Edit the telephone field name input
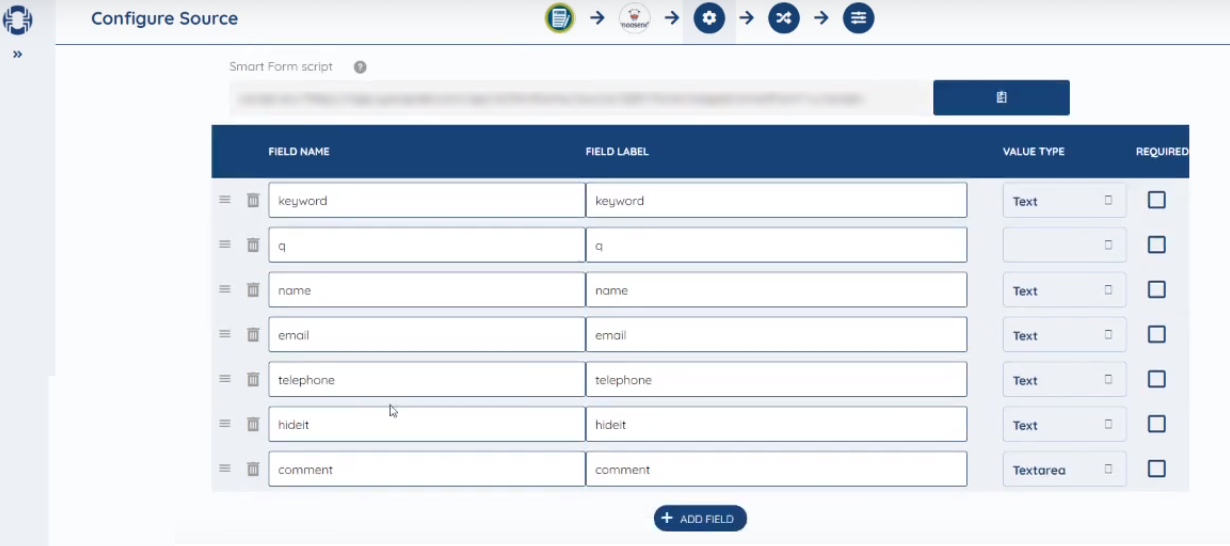1230x546 pixels. click(427, 379)
